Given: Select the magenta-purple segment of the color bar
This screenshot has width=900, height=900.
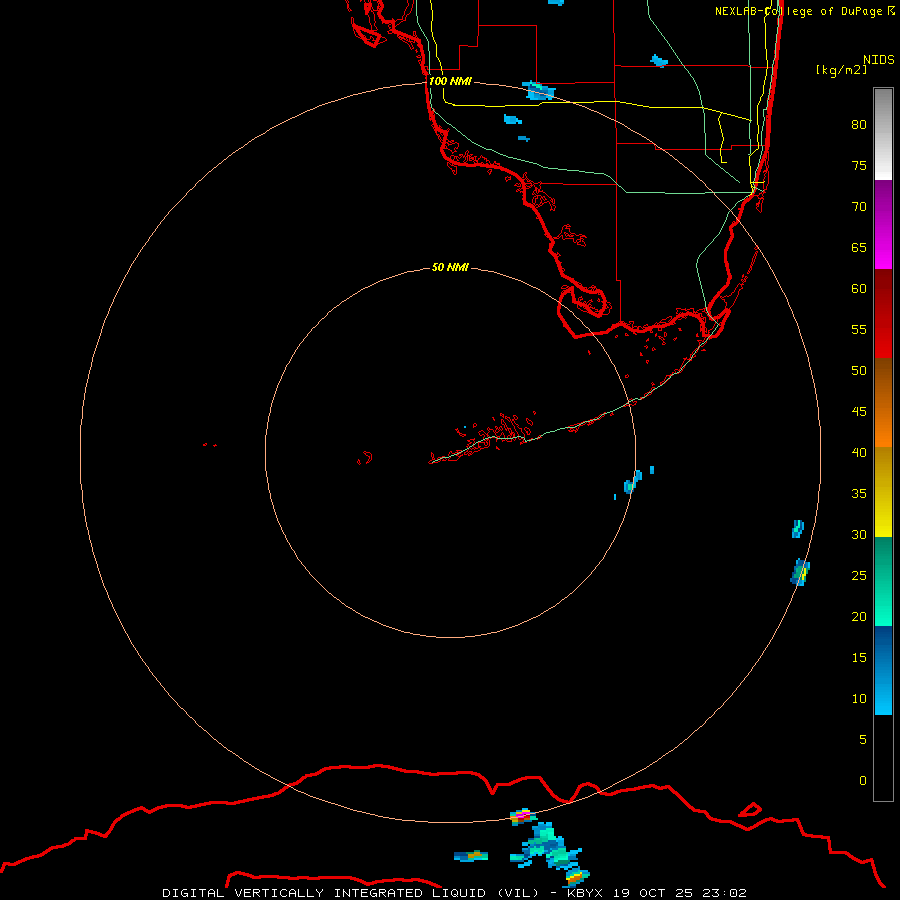Looking at the screenshot, I should (x=883, y=225).
